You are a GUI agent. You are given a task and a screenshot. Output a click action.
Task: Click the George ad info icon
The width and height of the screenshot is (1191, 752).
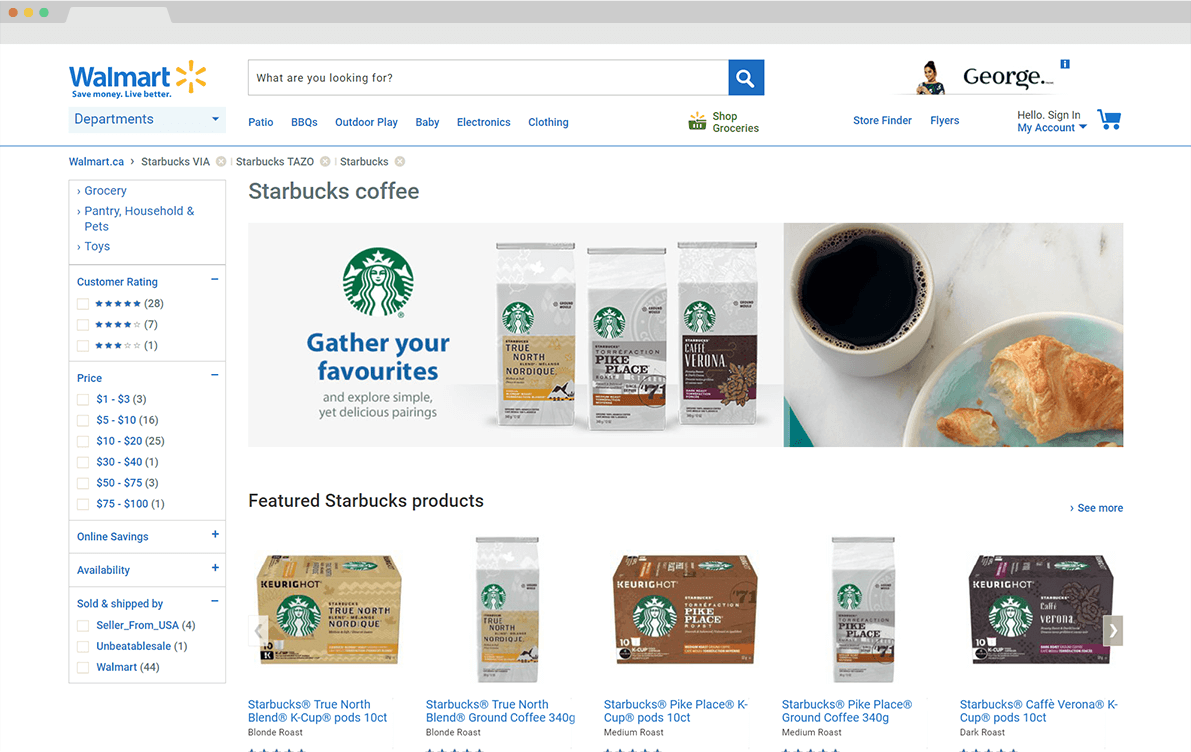(1065, 65)
